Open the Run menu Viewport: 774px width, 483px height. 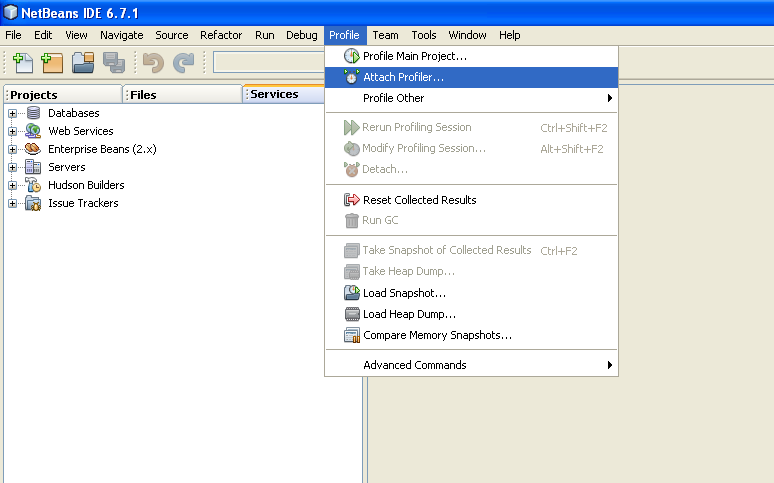tap(265, 35)
